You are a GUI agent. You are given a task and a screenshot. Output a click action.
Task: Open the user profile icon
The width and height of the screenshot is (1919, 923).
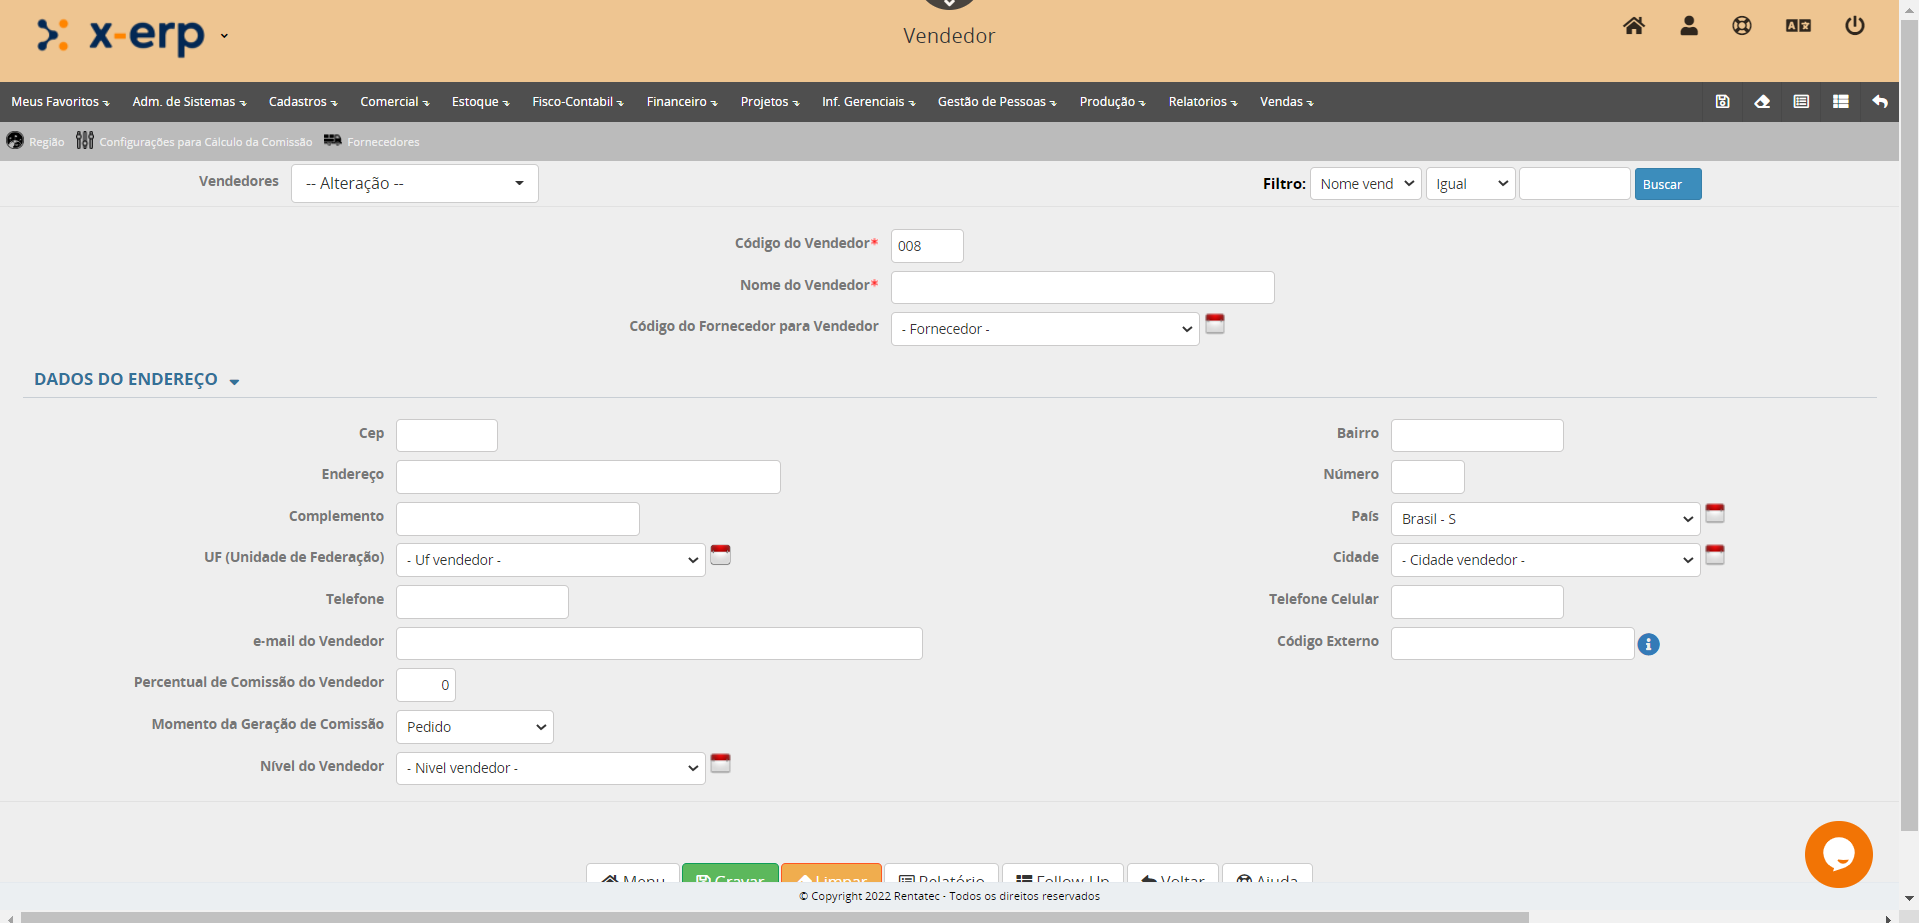(1688, 26)
